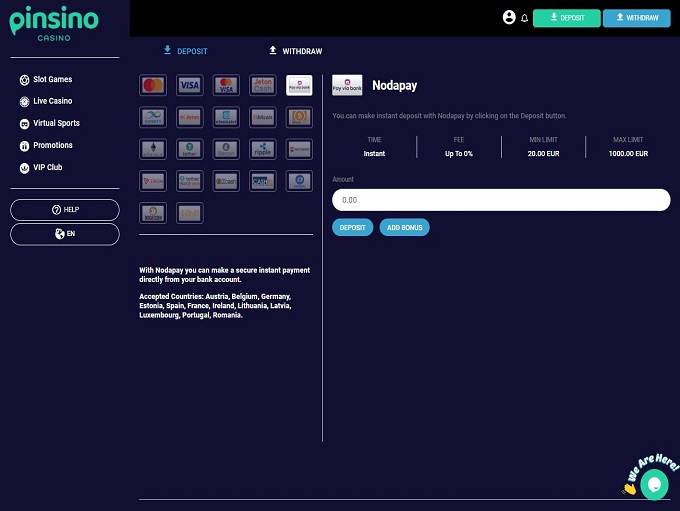Select the Zcash payment method

(226, 181)
